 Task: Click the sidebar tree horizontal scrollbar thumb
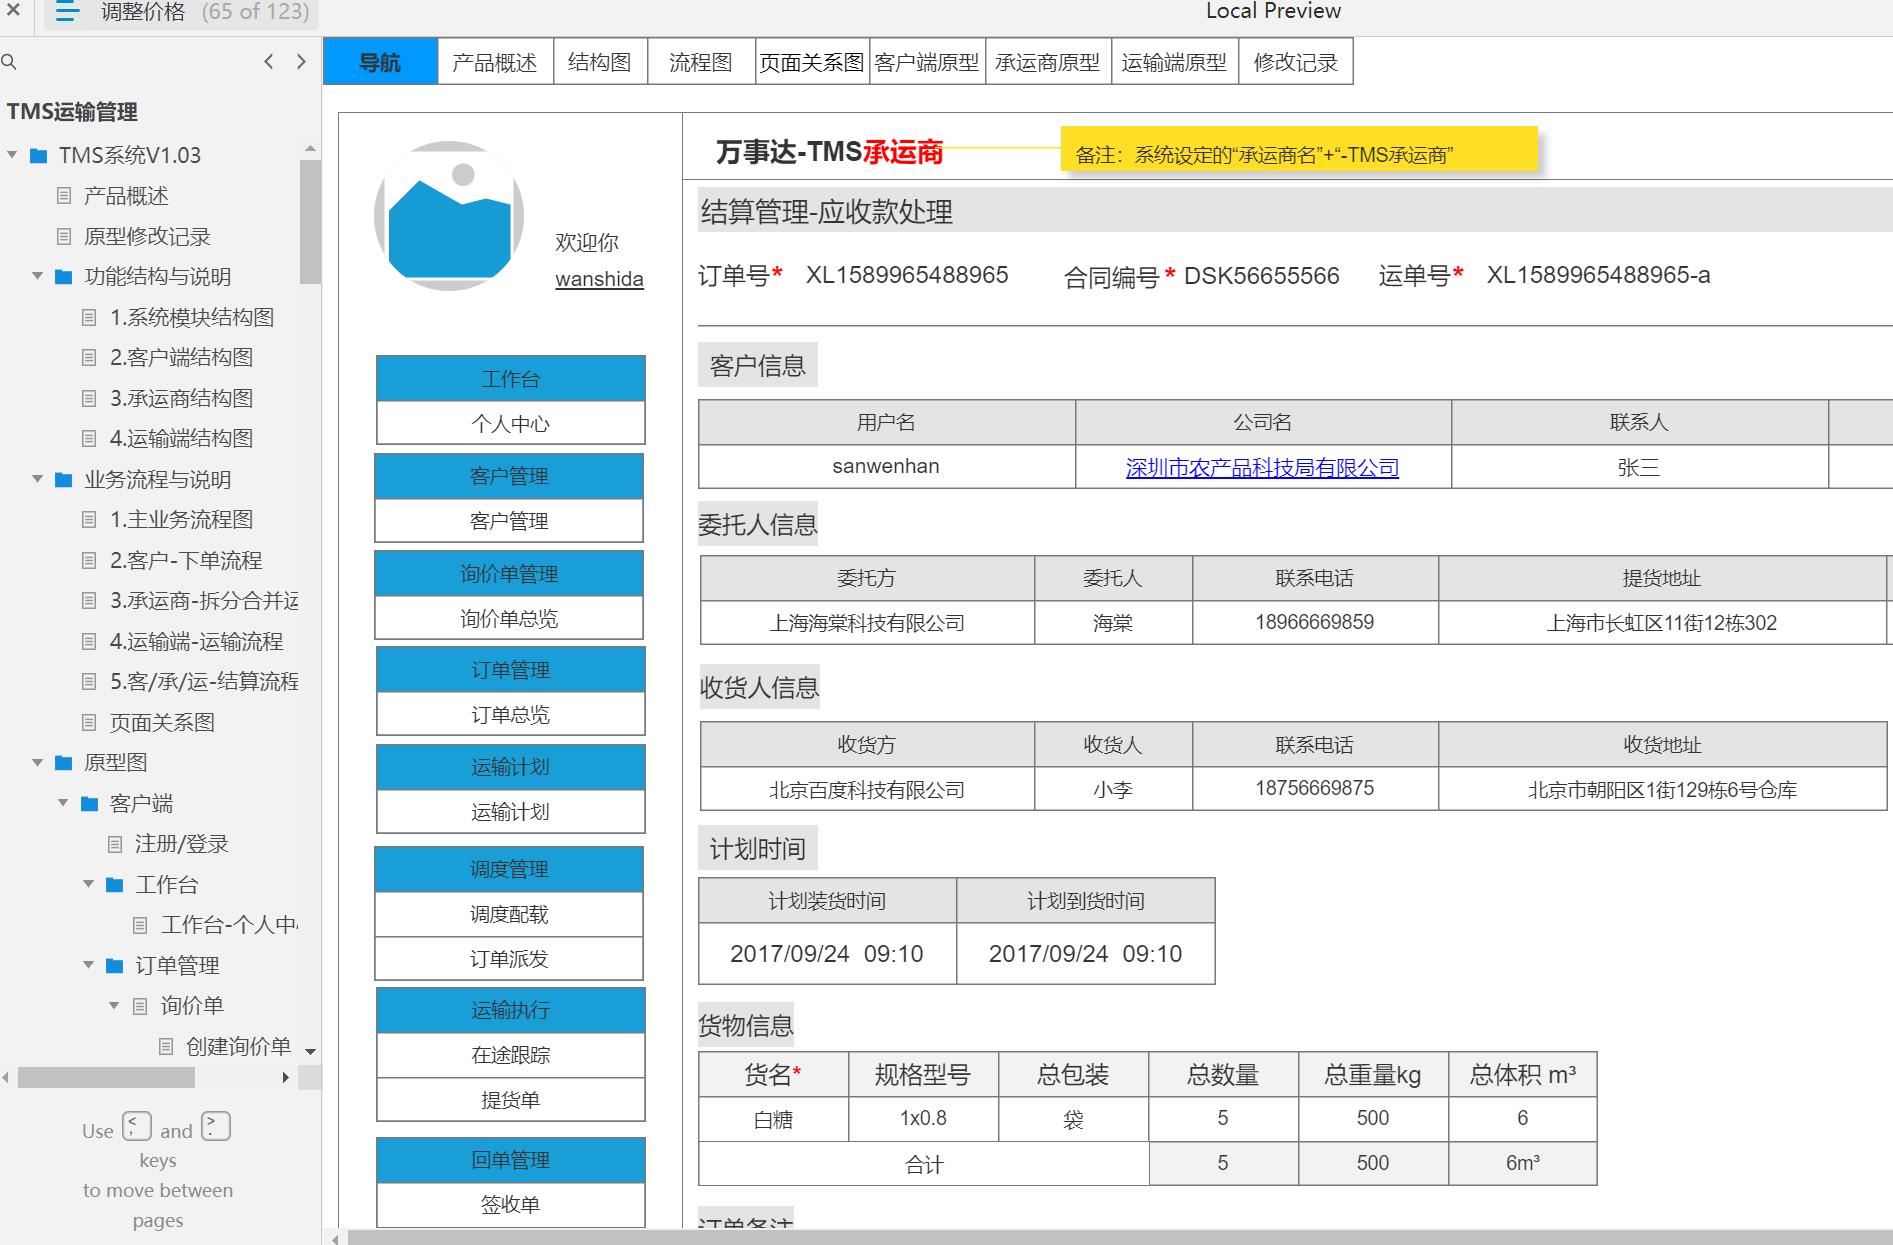coord(106,1077)
